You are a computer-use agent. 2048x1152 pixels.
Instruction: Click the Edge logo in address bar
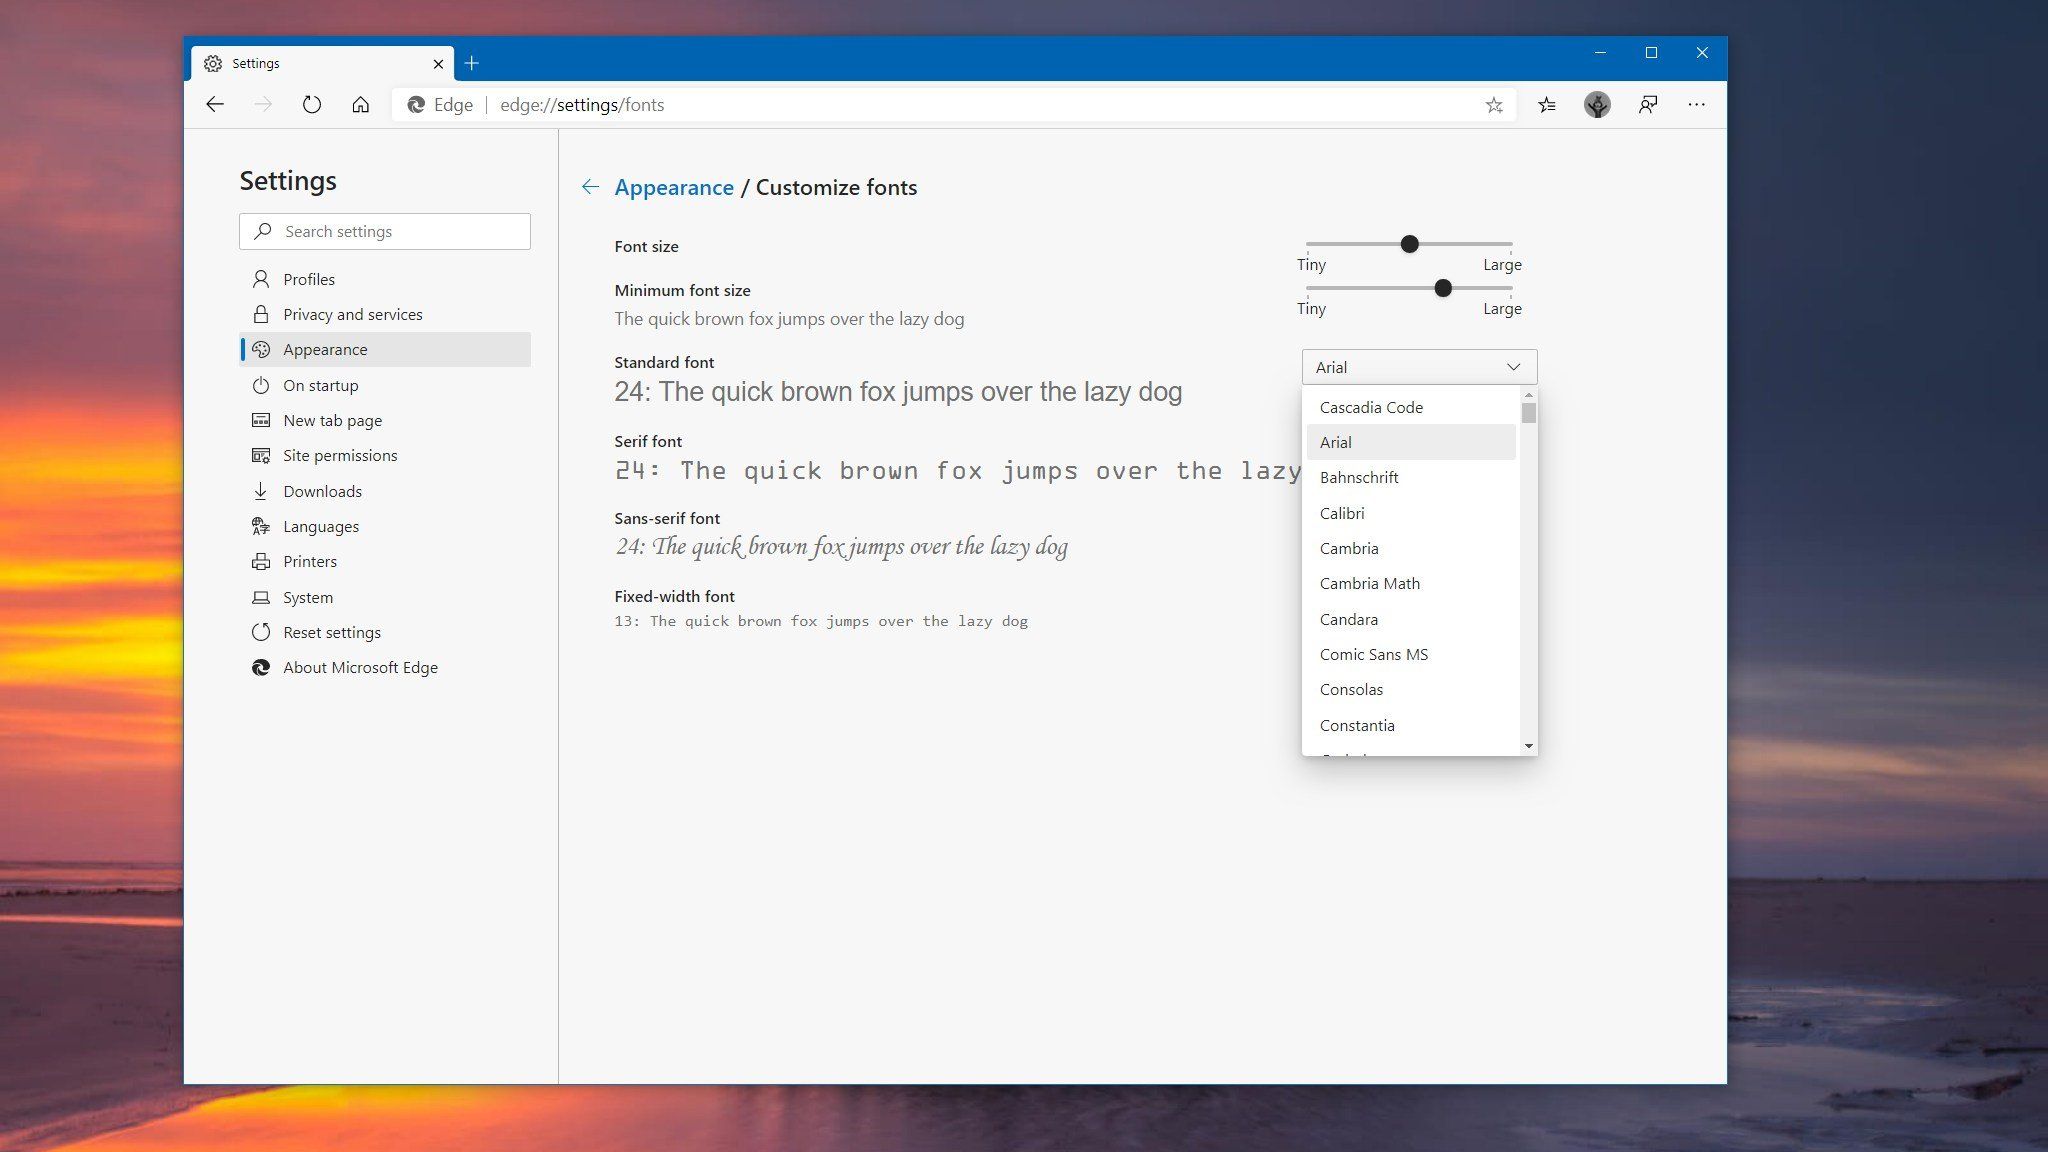click(x=416, y=105)
